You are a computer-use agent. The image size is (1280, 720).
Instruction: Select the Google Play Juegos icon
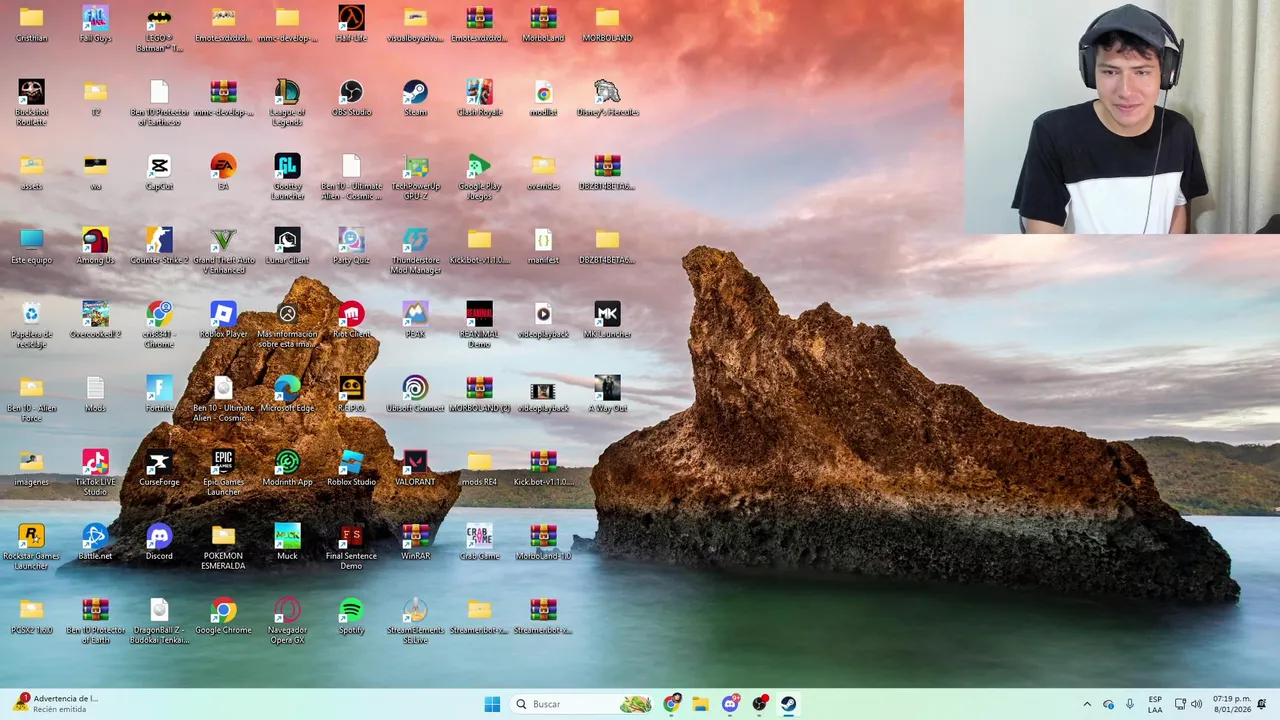479,177
